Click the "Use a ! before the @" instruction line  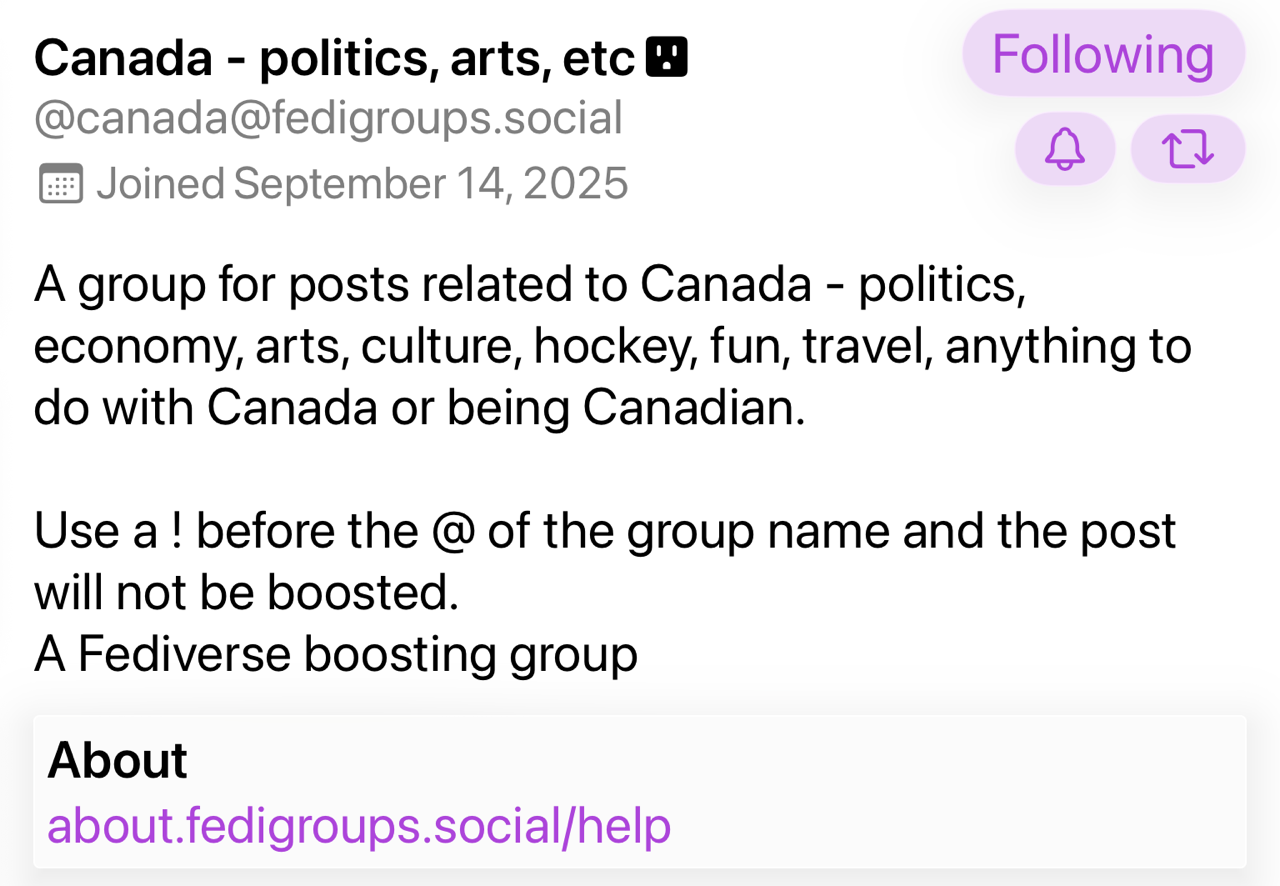click(x=604, y=531)
